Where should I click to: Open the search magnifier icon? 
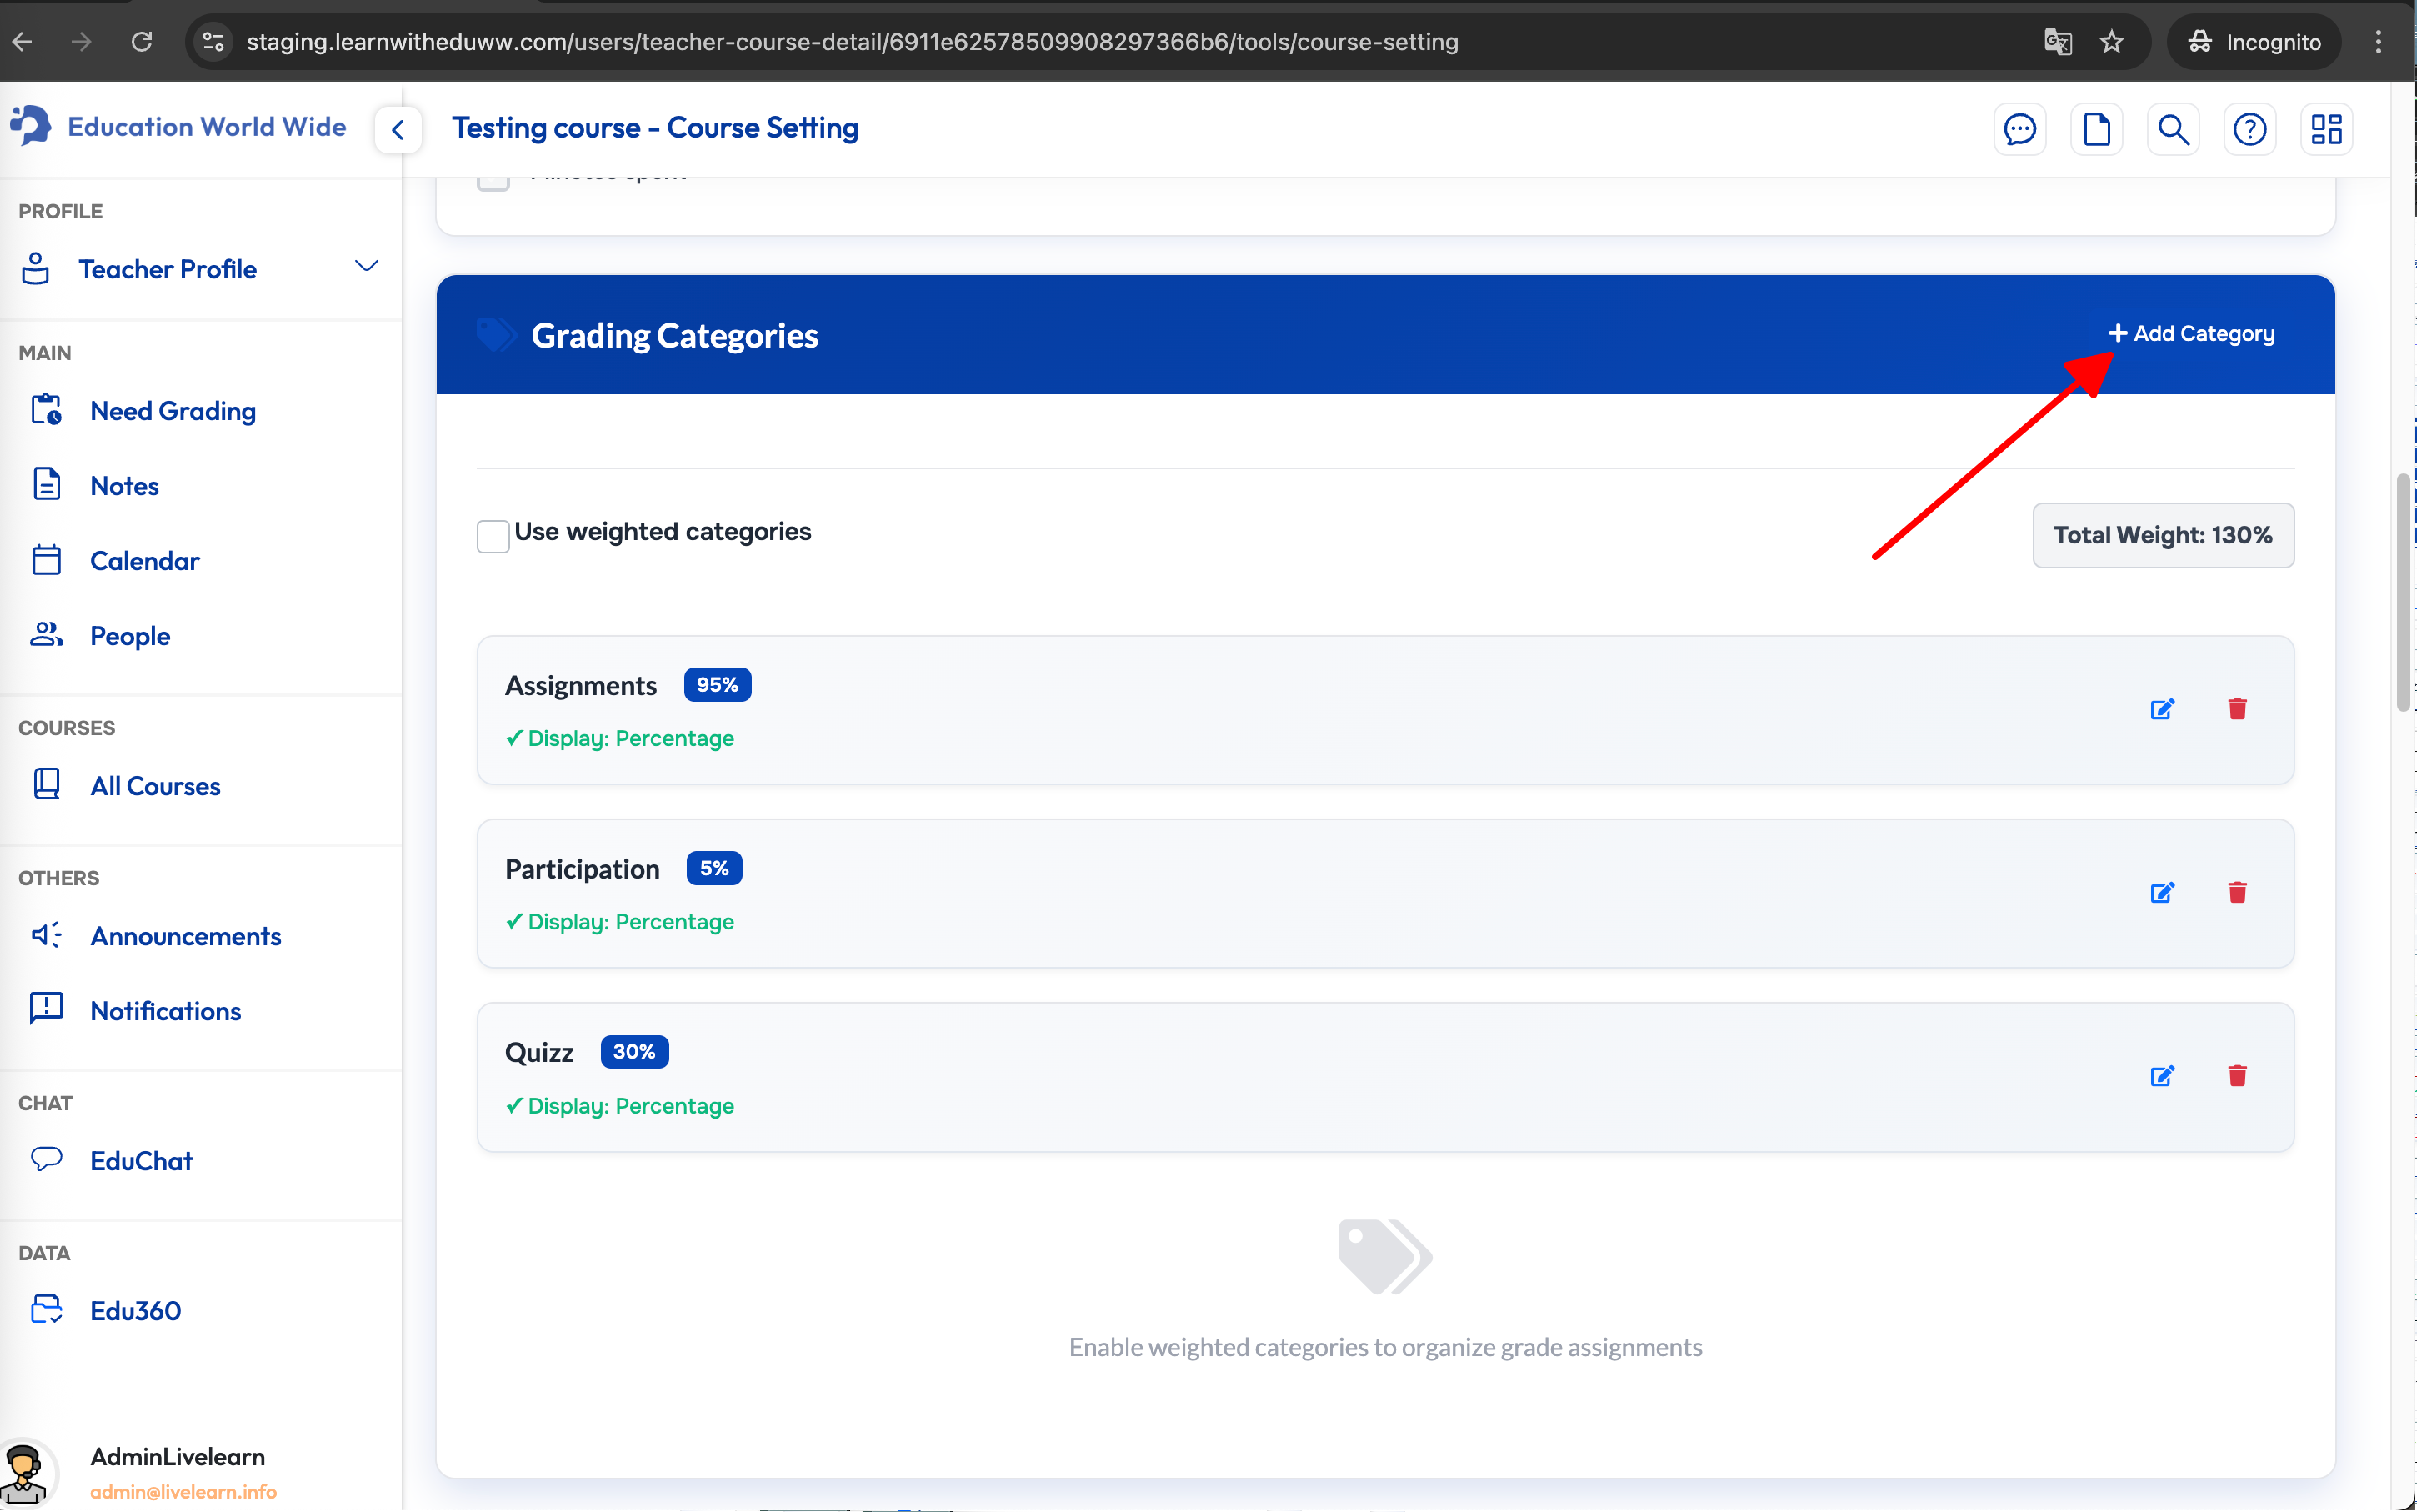(2173, 130)
